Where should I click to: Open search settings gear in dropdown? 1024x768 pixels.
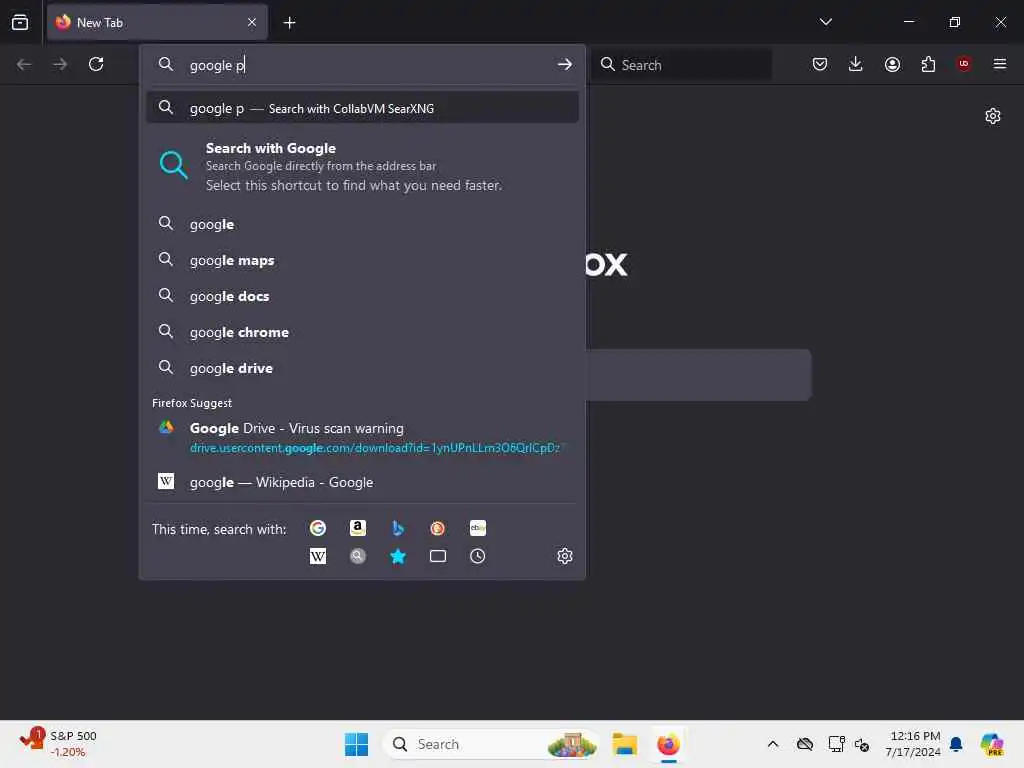coord(565,556)
